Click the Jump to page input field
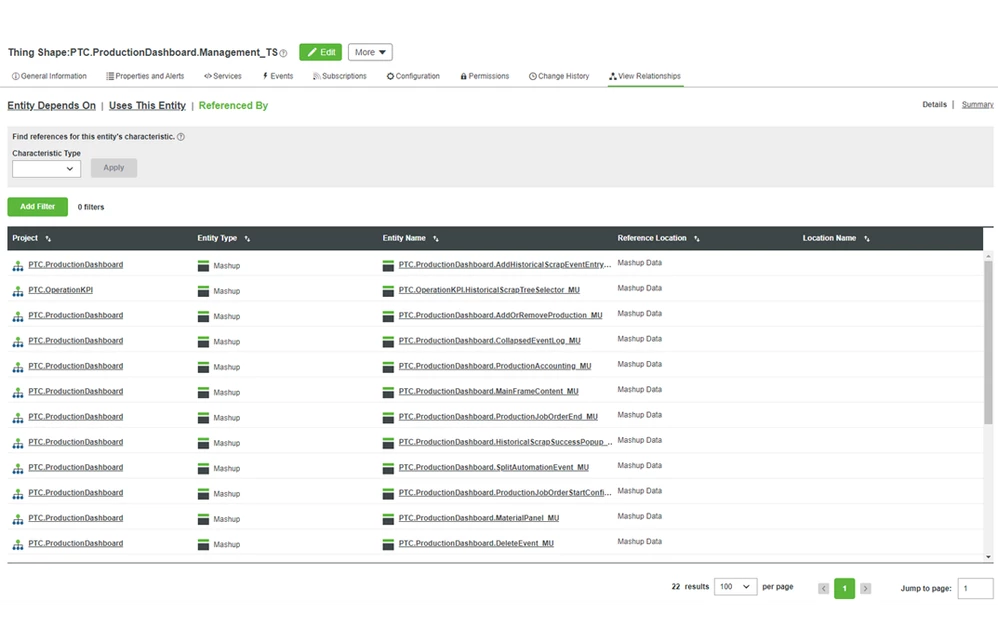The height and width of the screenshot is (643, 998). 975,589
